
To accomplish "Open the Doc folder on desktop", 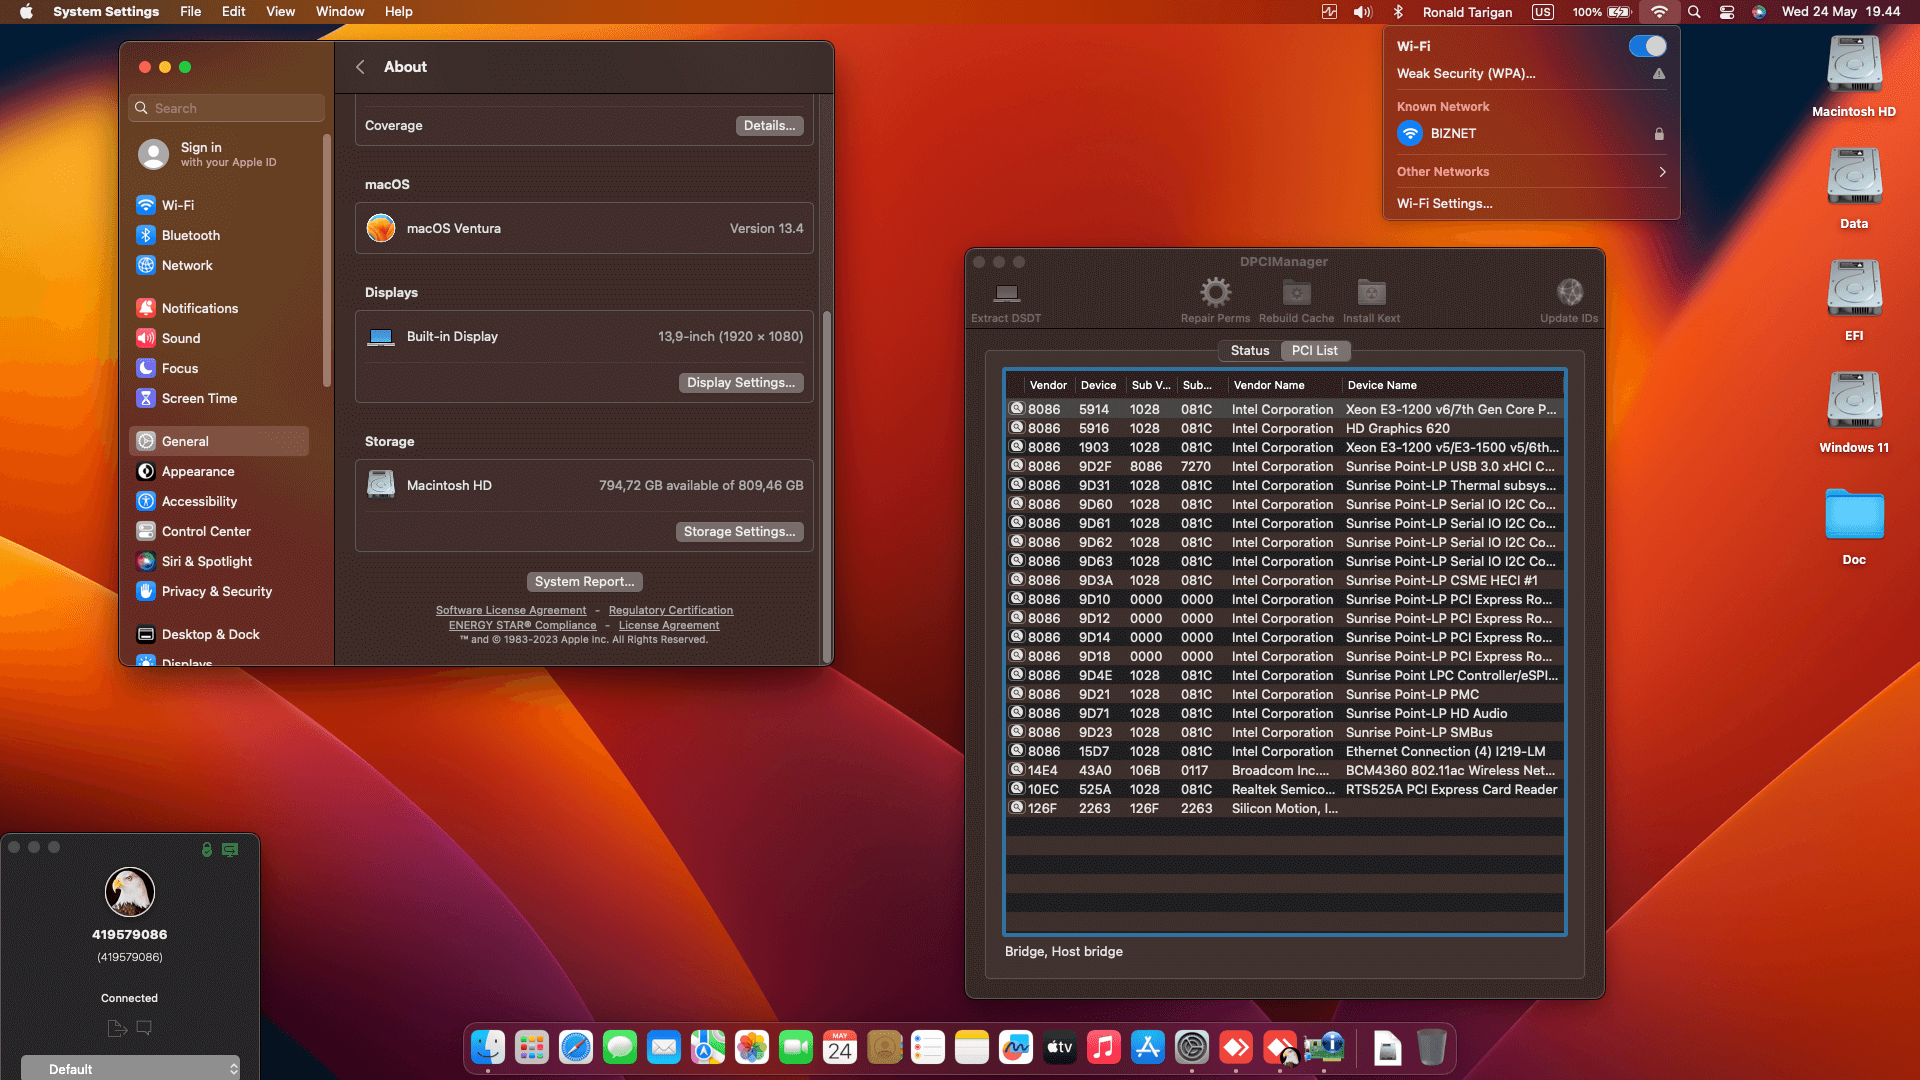I will 1854,526.
